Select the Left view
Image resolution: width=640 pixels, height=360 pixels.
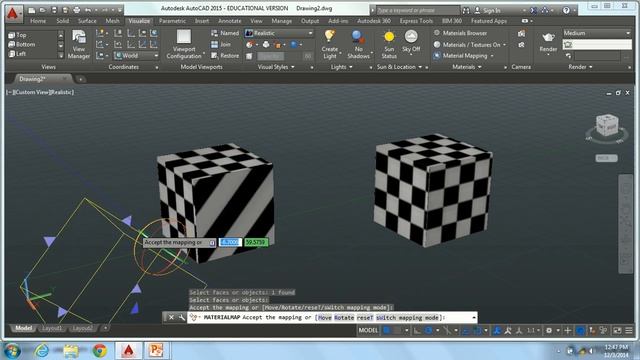click(18, 53)
